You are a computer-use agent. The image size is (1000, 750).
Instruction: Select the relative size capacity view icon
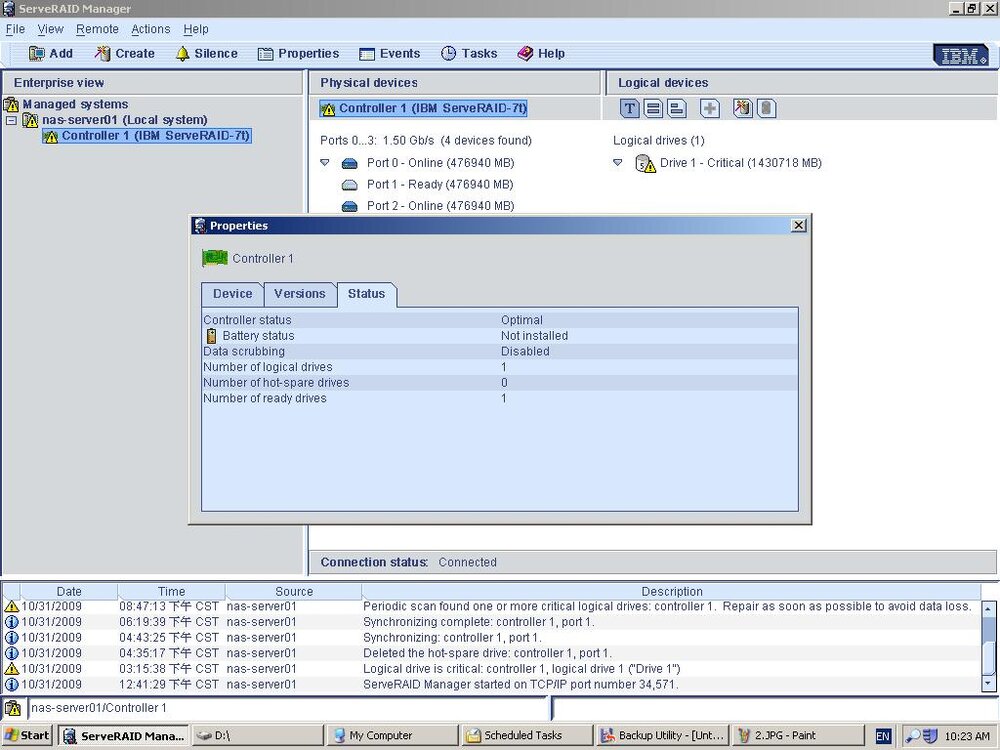[x=677, y=108]
